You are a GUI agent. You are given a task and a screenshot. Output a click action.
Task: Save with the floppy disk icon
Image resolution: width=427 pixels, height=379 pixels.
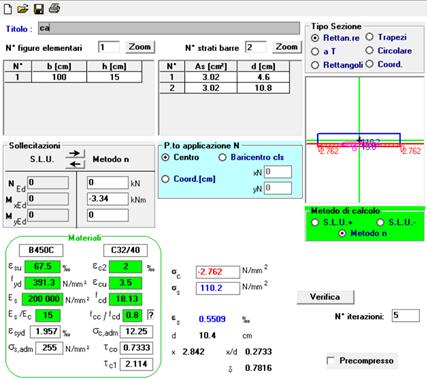pyautogui.click(x=39, y=9)
